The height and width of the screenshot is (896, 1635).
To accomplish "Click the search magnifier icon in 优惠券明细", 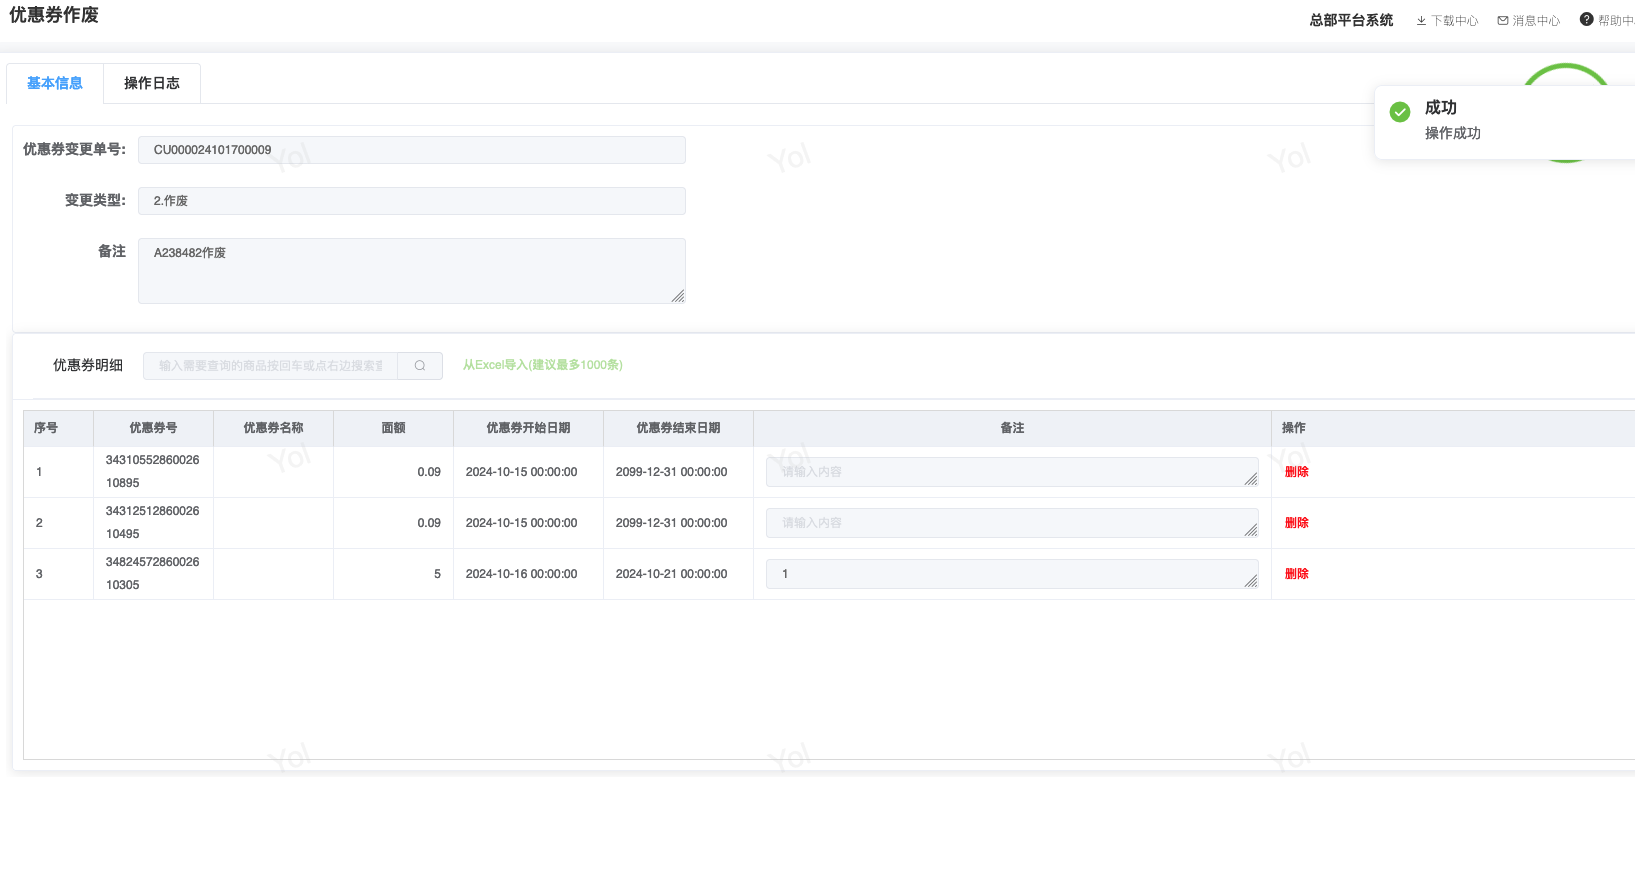I will [420, 366].
